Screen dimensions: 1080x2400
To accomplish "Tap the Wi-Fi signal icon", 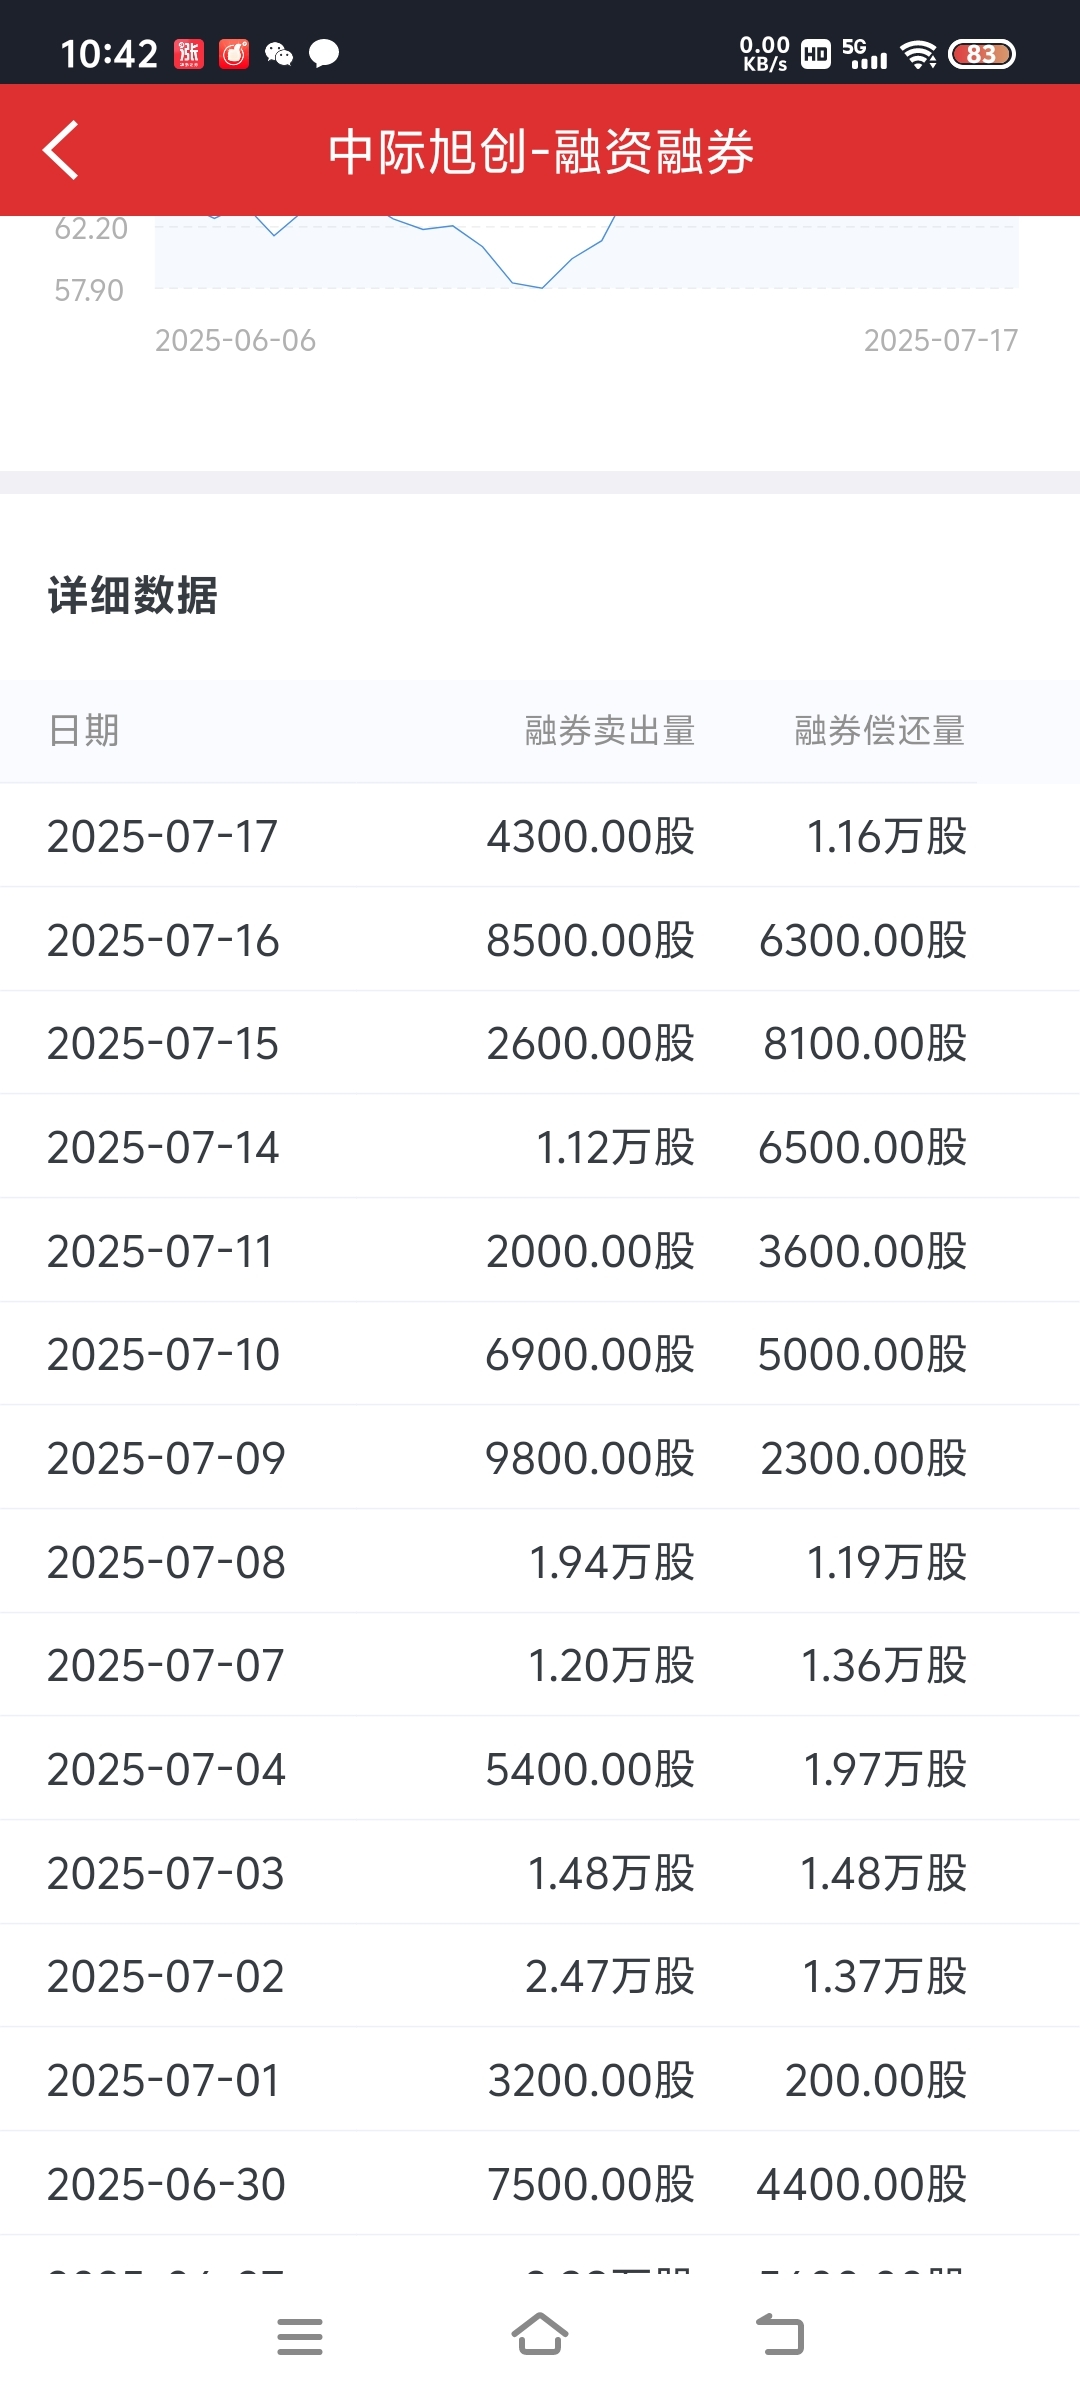I will tap(918, 54).
